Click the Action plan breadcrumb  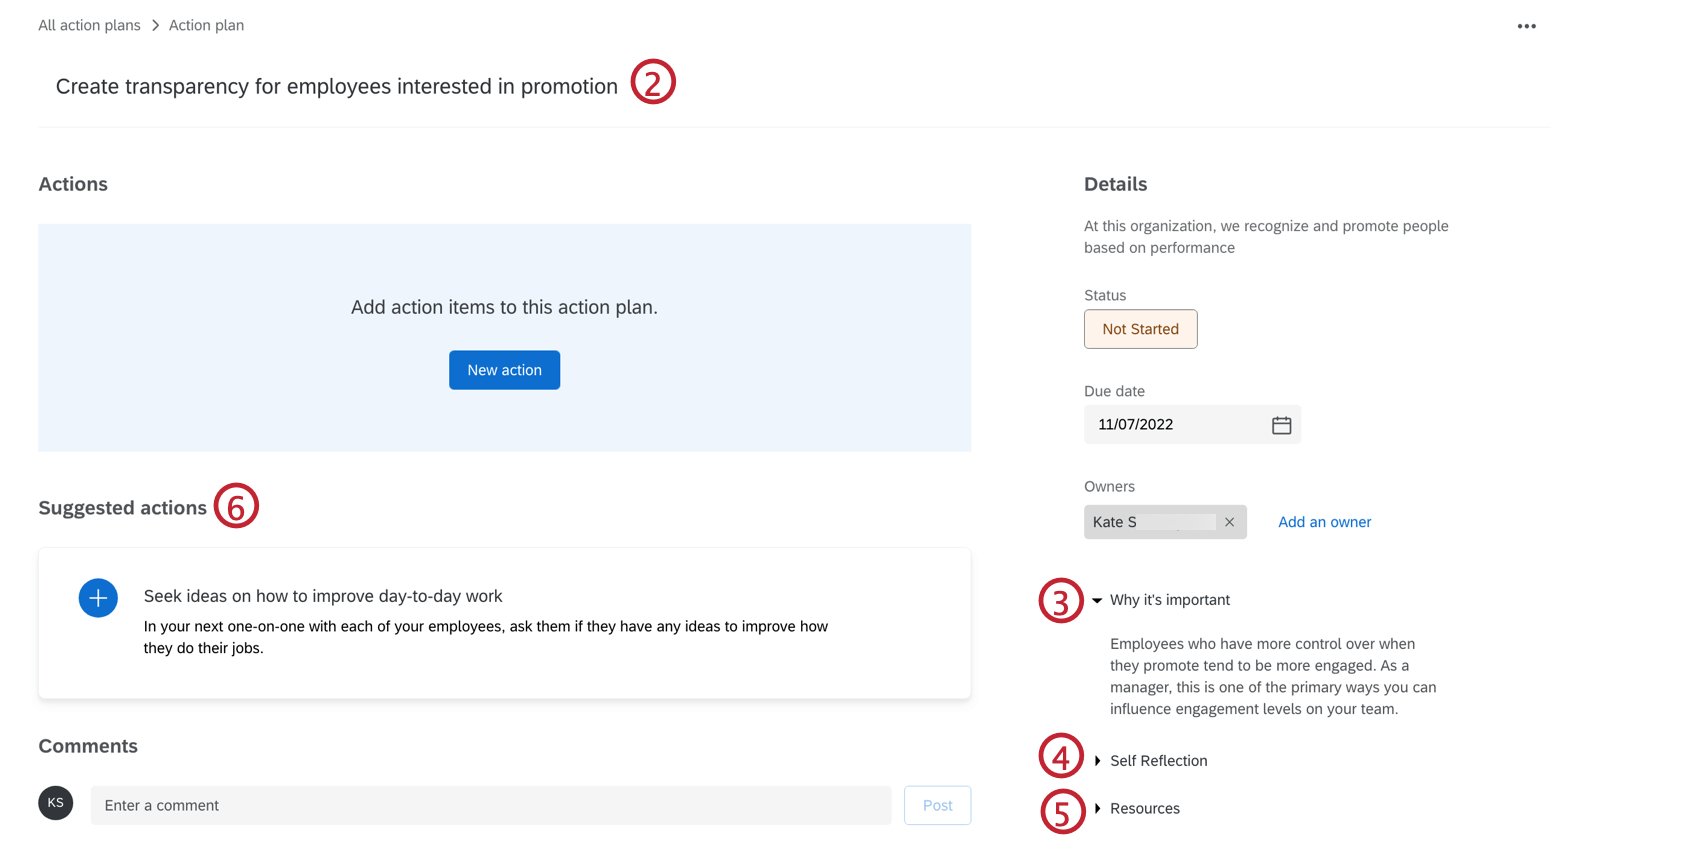(x=206, y=25)
